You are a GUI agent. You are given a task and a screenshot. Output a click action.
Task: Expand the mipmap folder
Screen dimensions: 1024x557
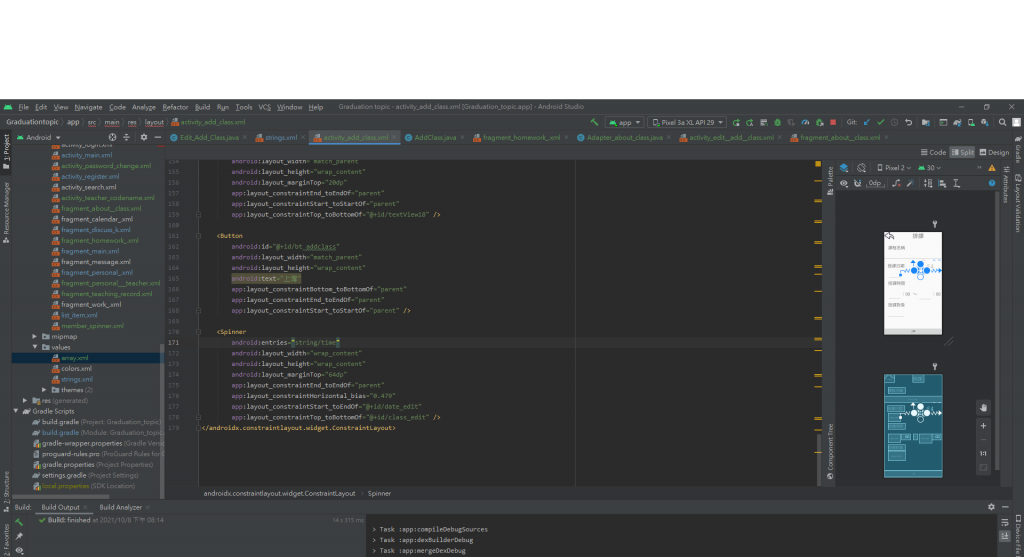click(35, 336)
